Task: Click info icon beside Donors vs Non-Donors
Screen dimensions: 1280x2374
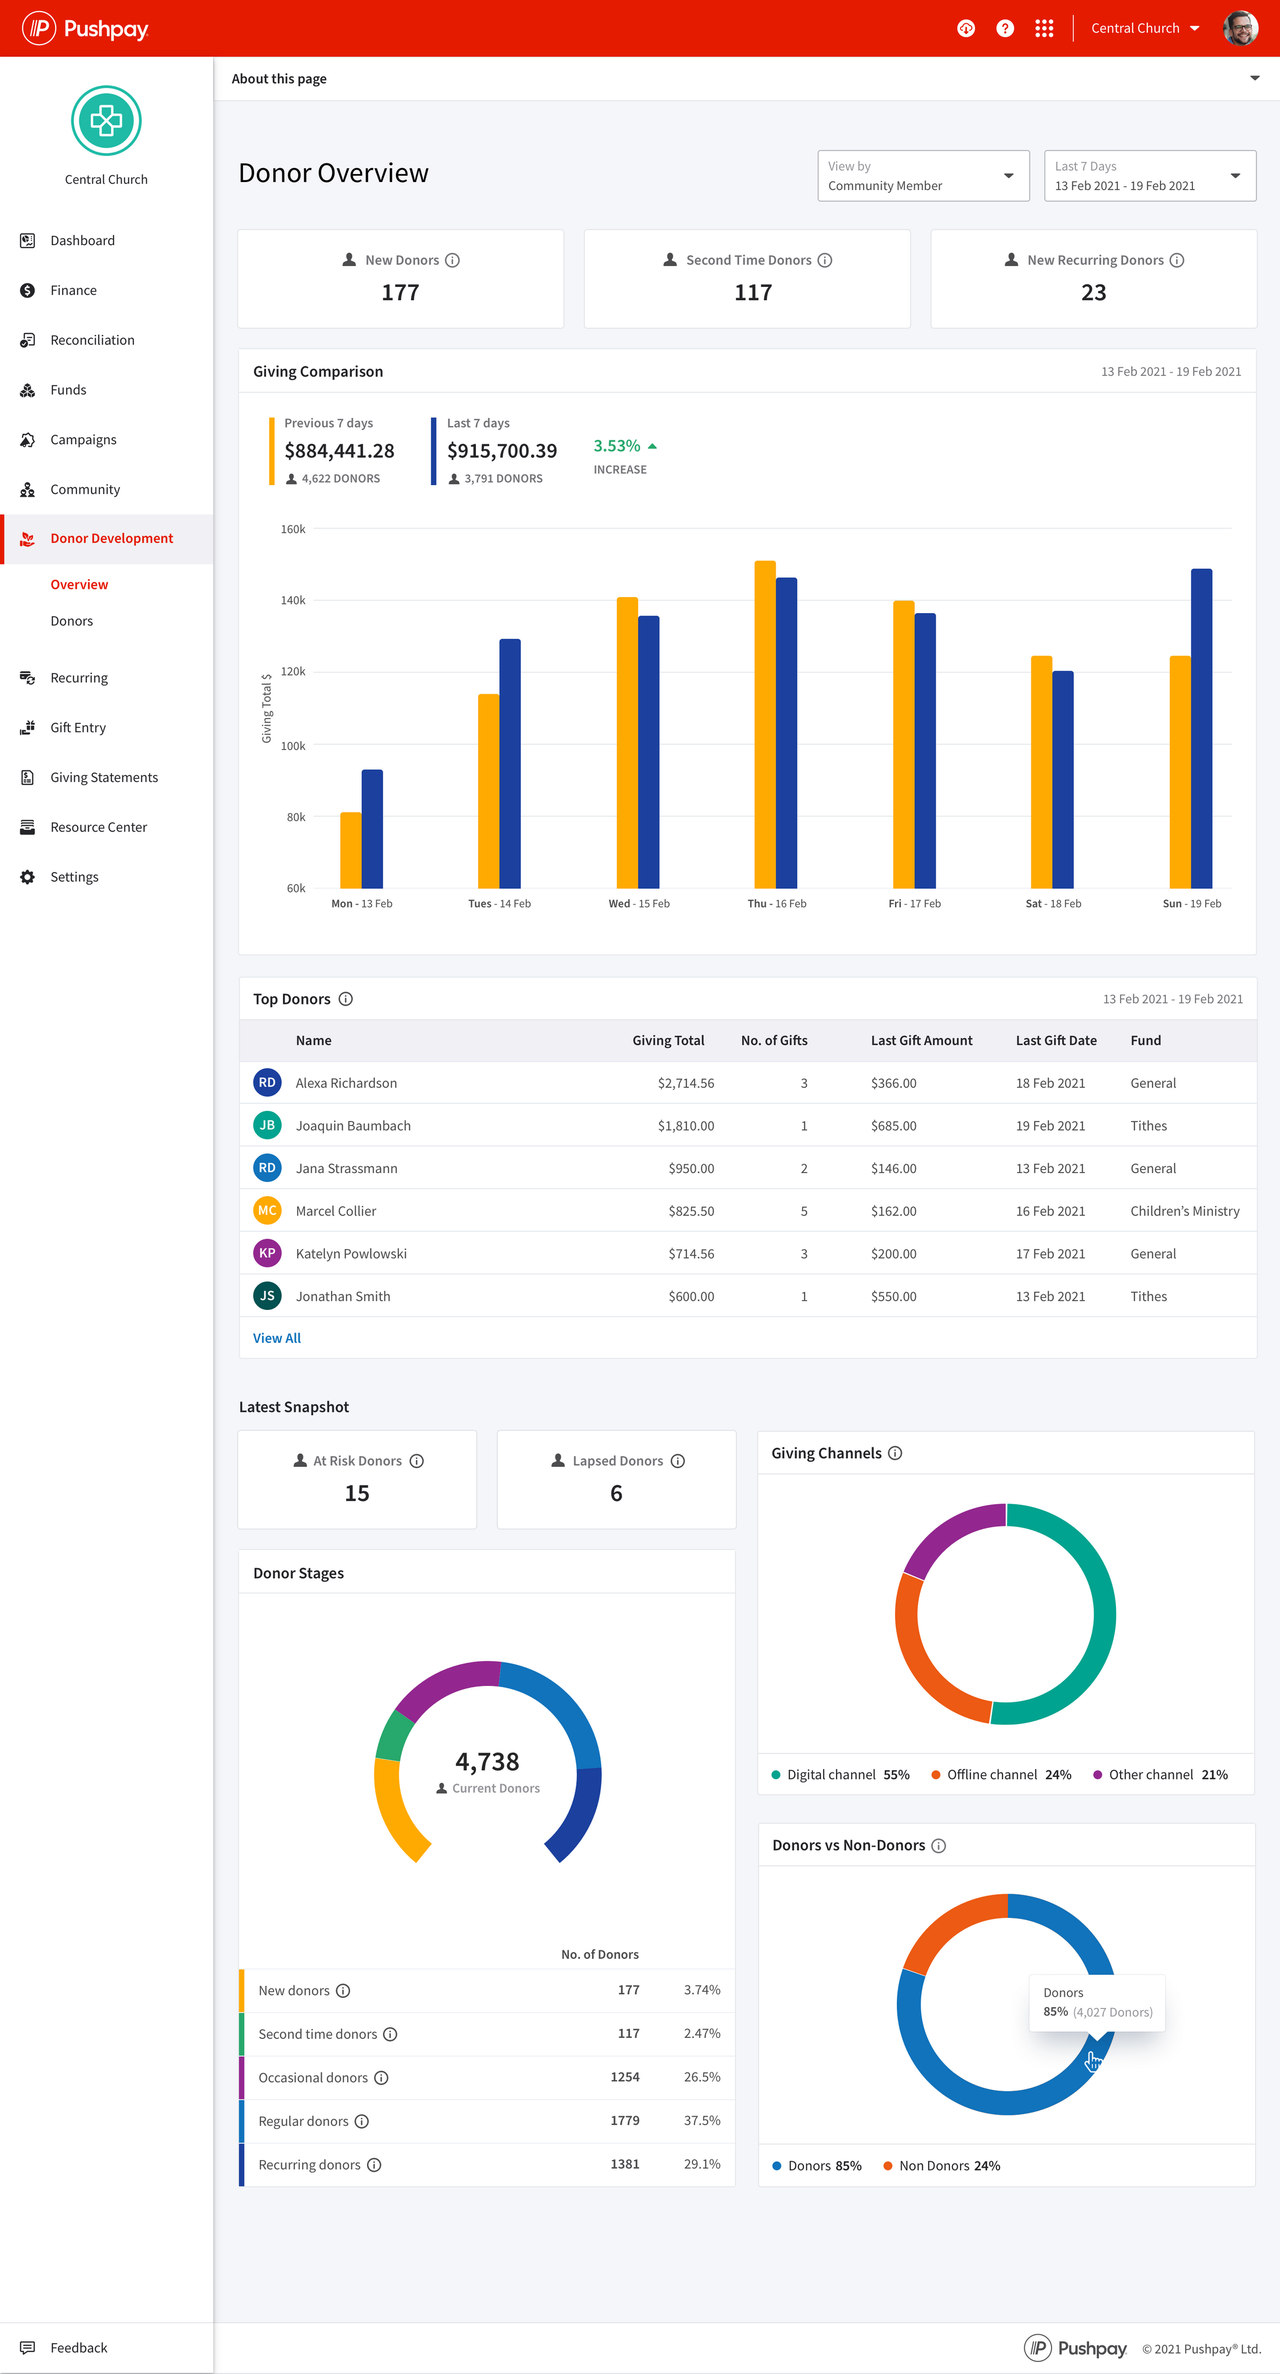Action: click(939, 1846)
